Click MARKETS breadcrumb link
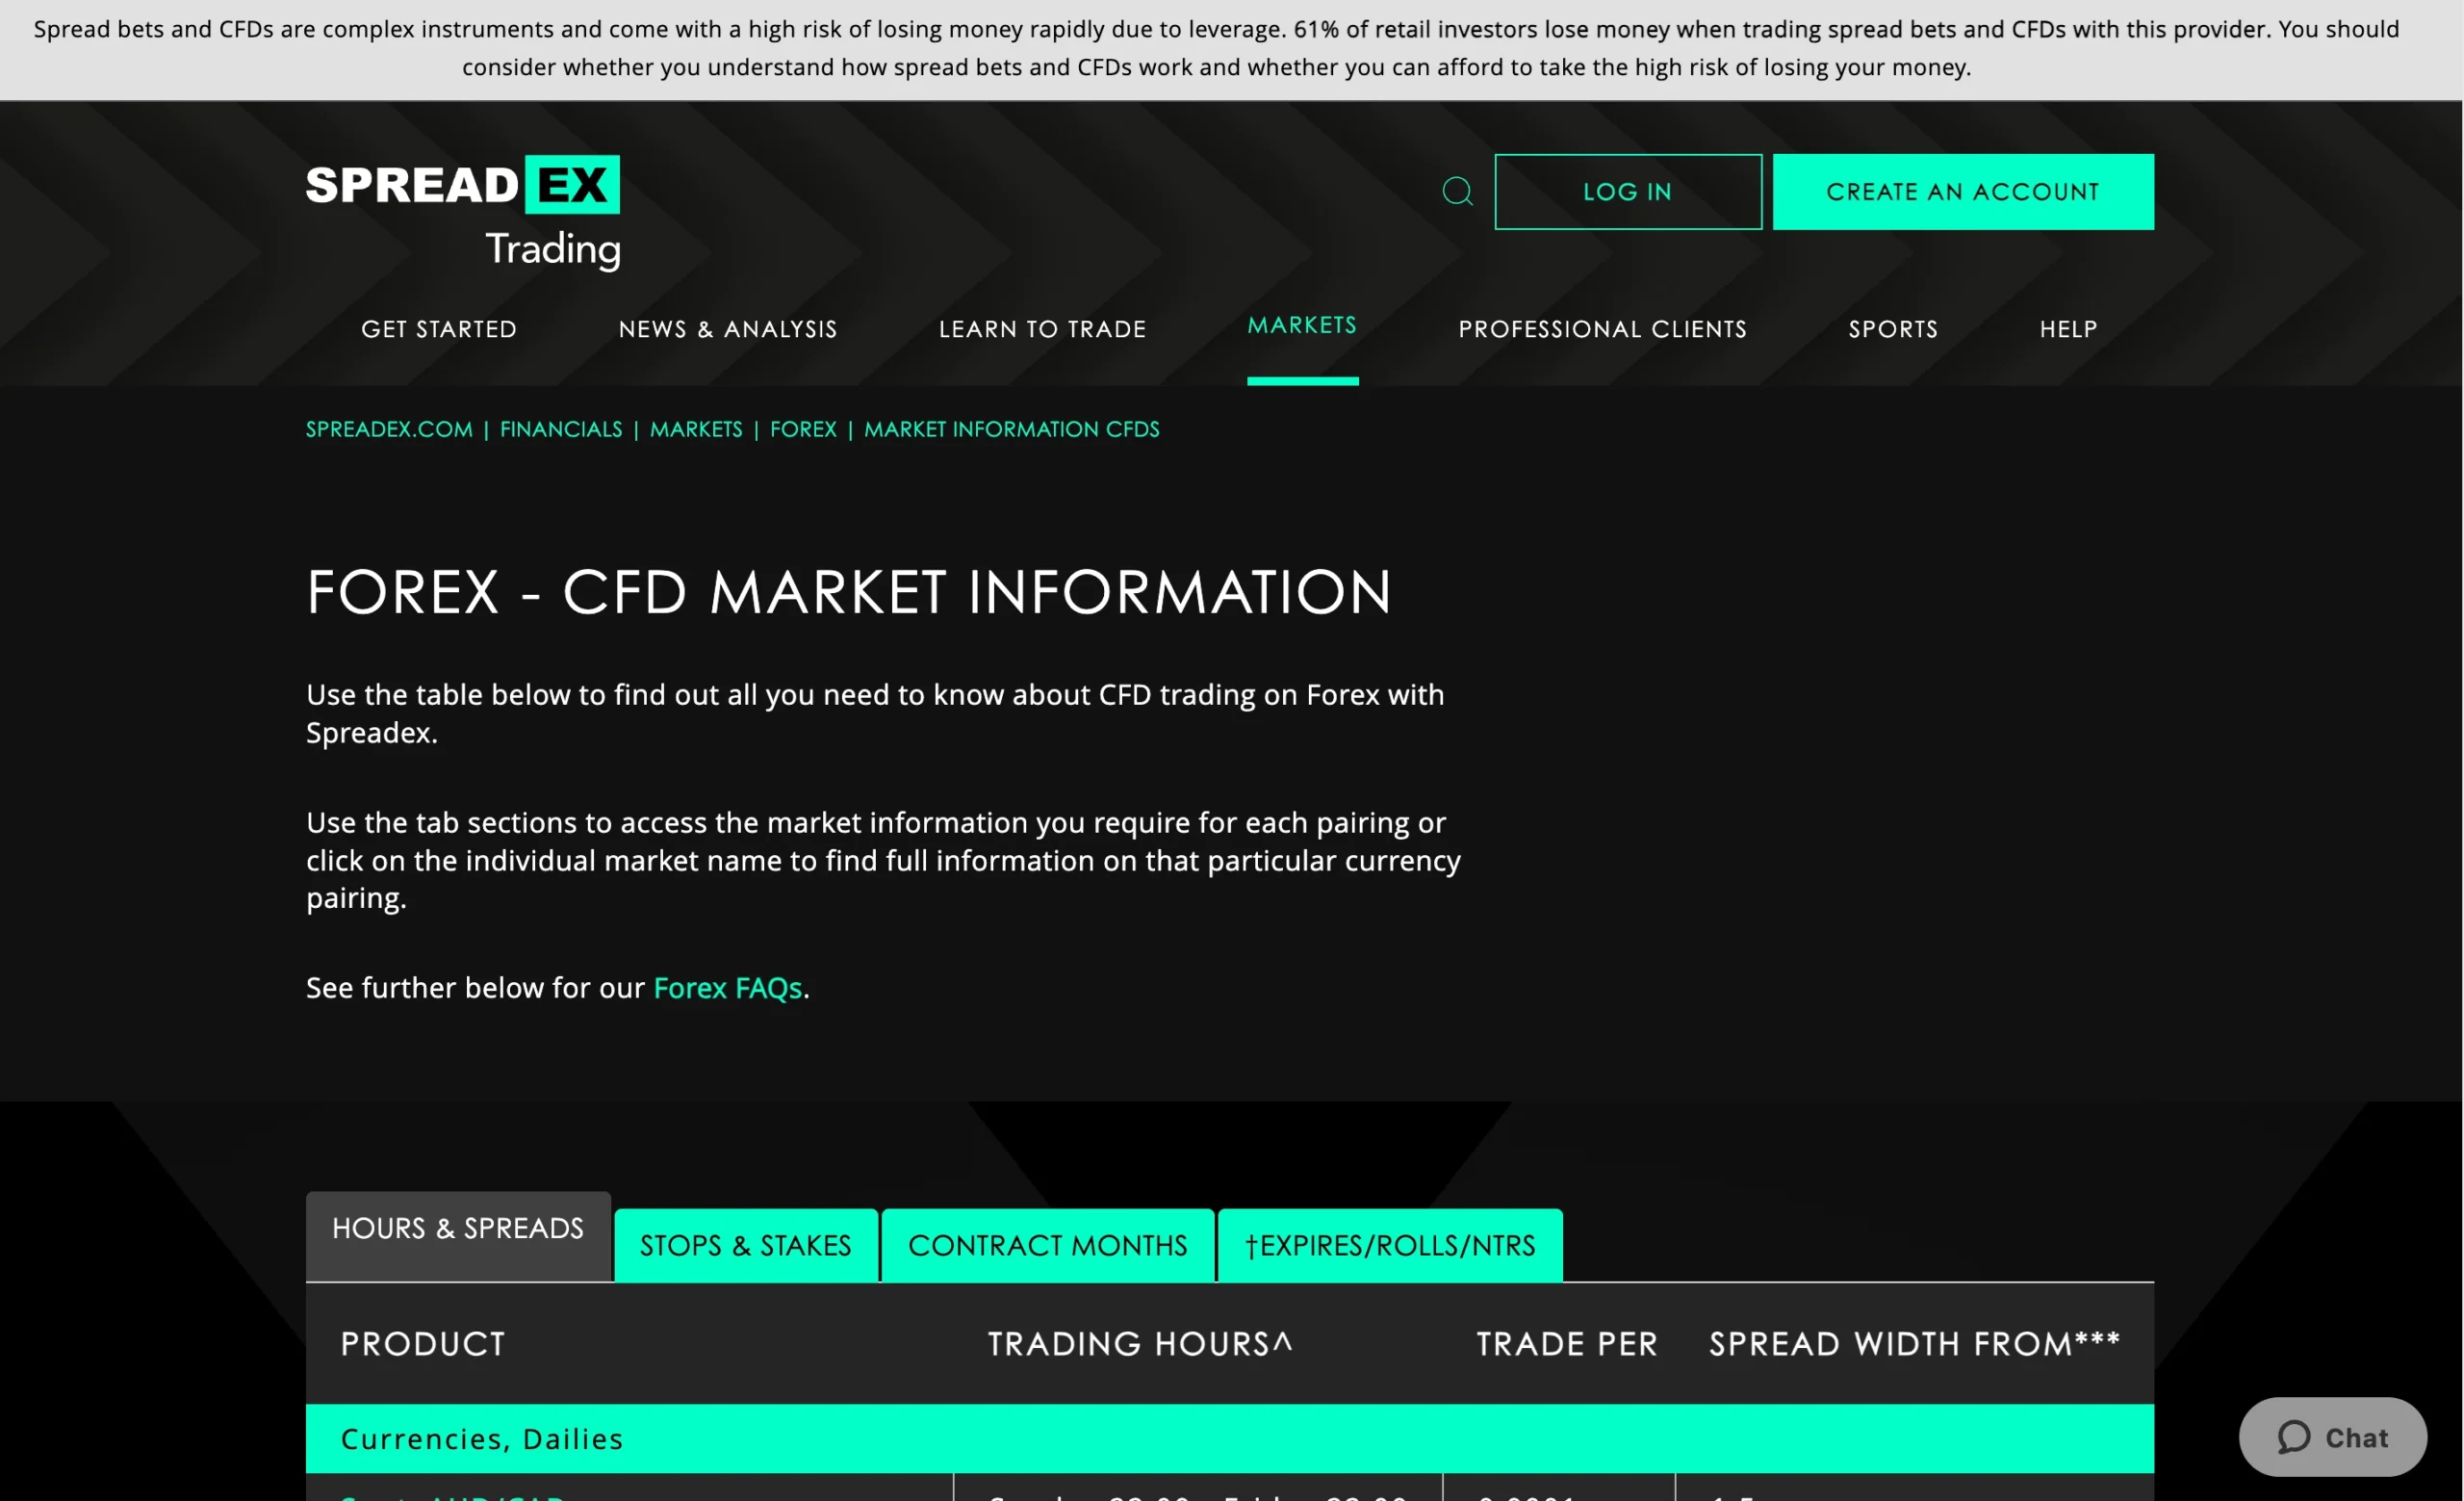 [696, 429]
